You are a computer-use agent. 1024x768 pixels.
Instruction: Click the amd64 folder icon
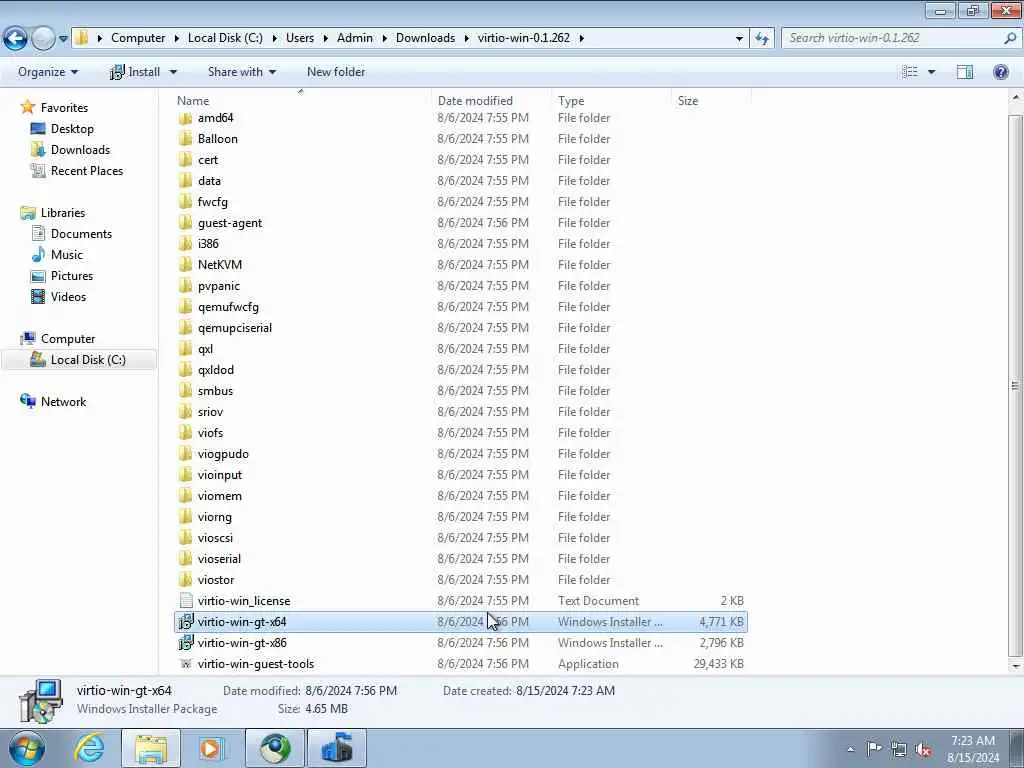pyautogui.click(x=185, y=118)
